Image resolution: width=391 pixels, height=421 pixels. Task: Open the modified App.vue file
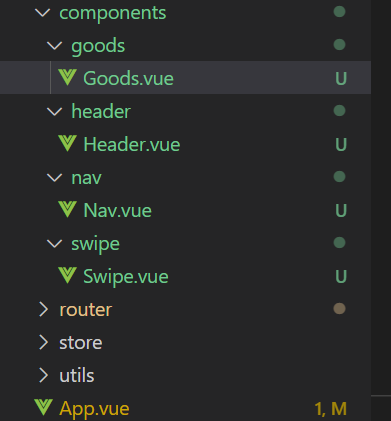(185, 408)
